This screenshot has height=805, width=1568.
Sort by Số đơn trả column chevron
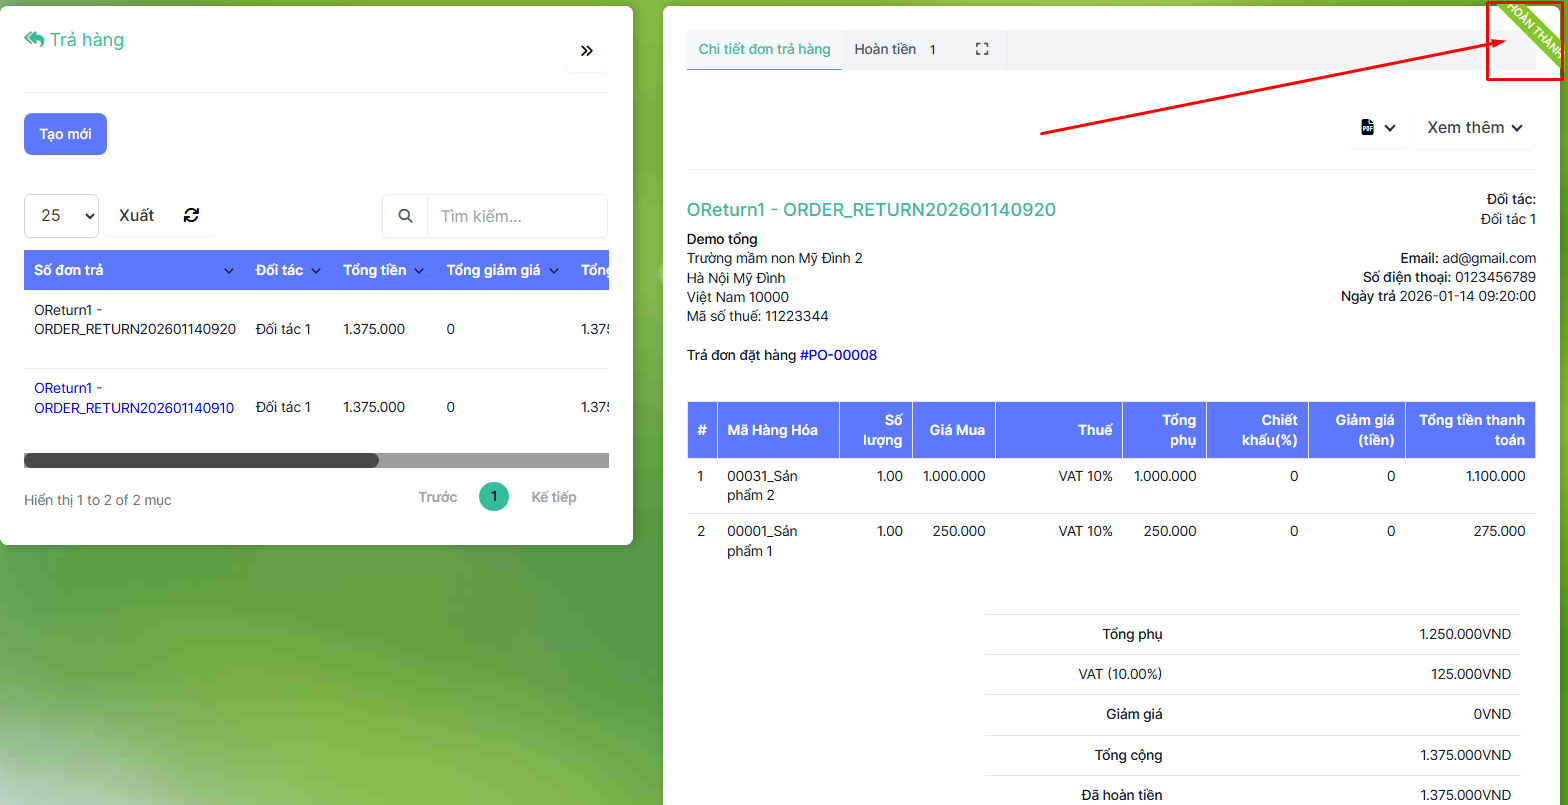229,271
